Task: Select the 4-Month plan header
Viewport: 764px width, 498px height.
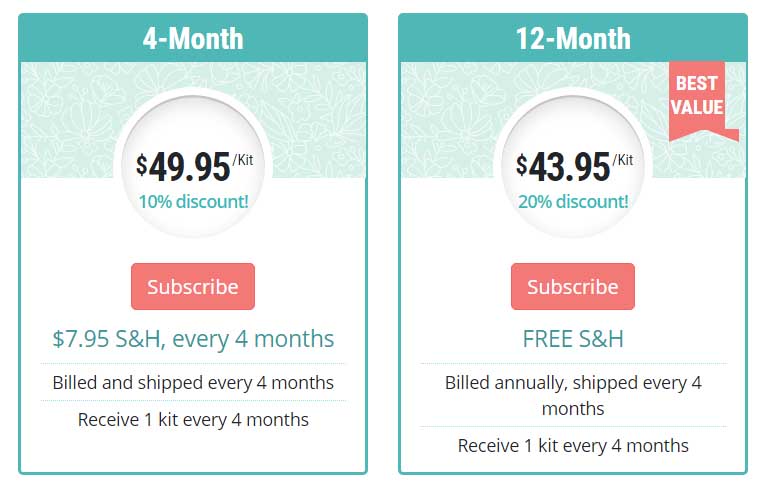Action: click(193, 38)
